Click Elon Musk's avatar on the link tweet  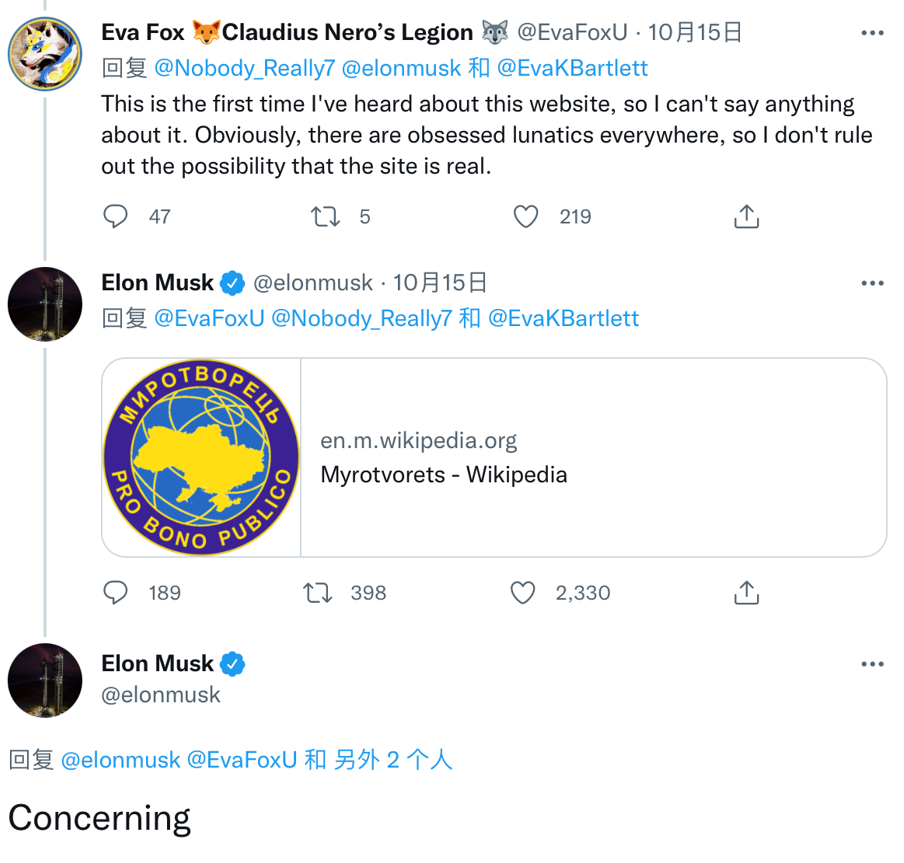click(x=45, y=304)
